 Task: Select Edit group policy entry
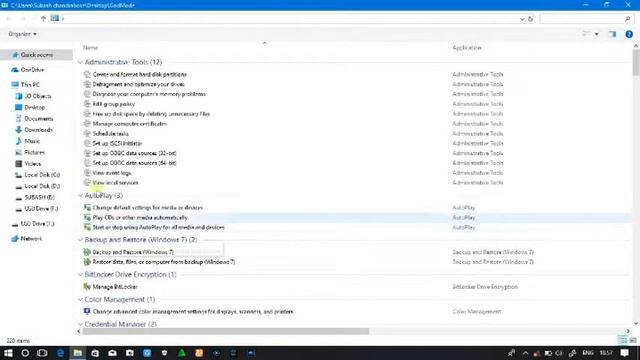(113, 104)
